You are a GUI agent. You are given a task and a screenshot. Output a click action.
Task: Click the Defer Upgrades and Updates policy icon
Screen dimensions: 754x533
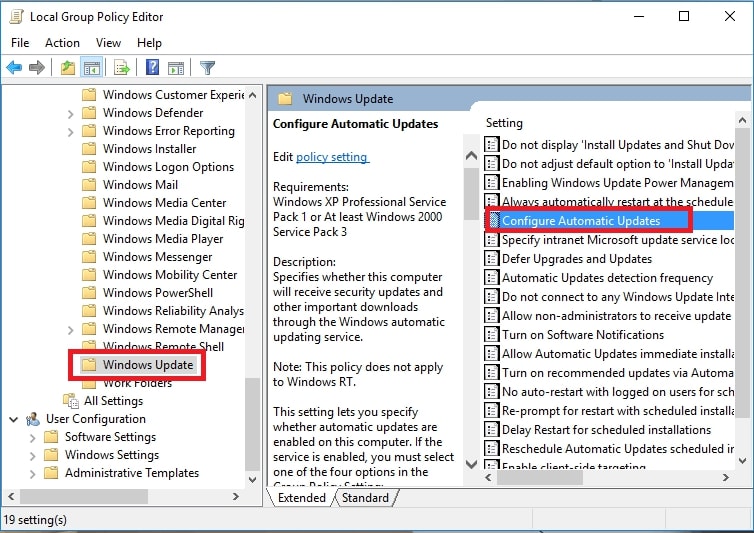[x=491, y=259]
